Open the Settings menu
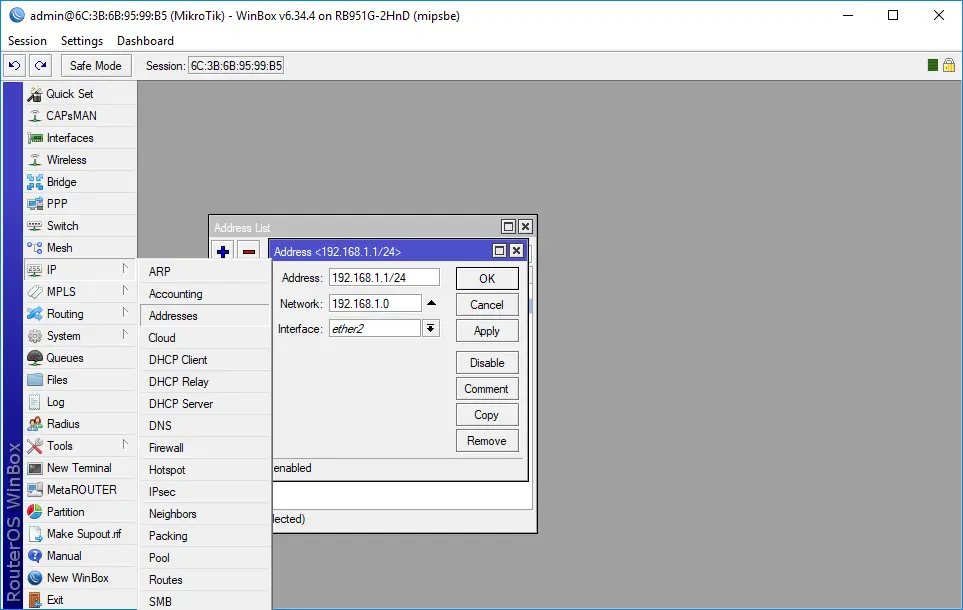Screen dimensions: 963x610 [x=82, y=41]
